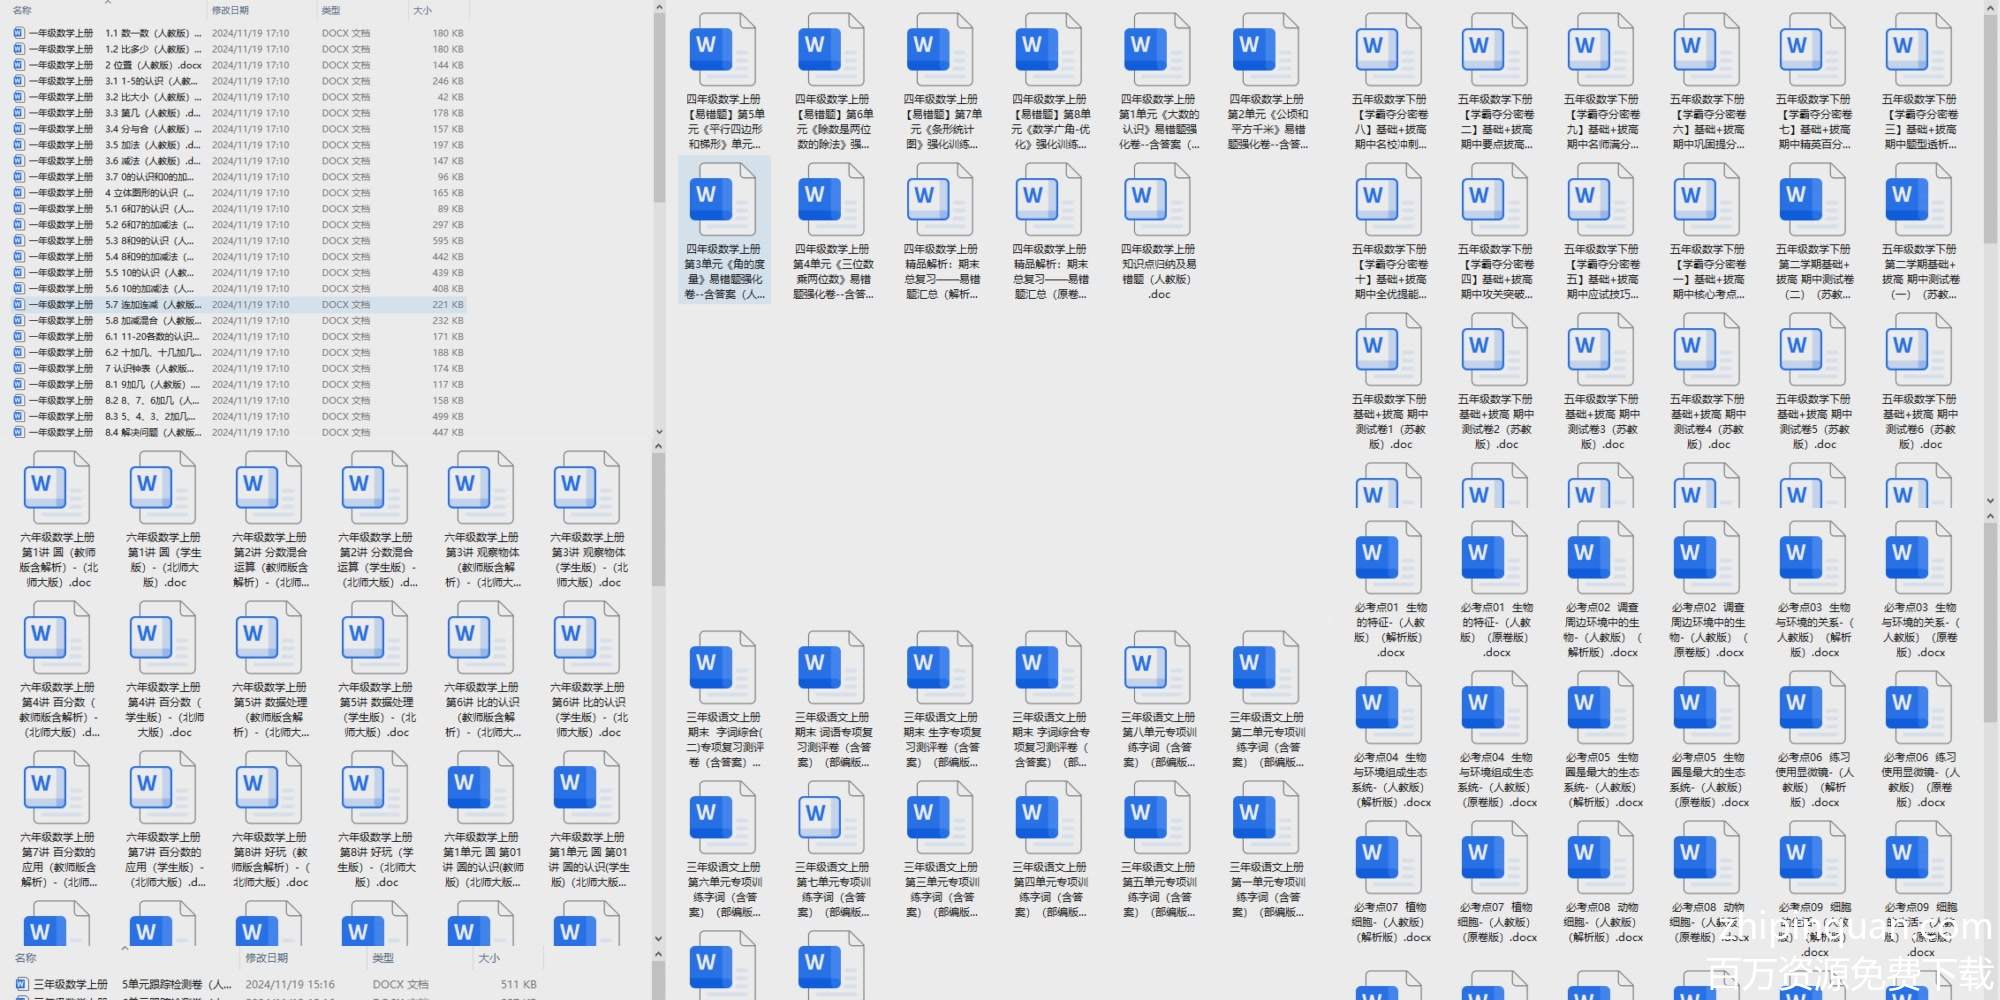Viewport: 2000px width, 1000px height.
Task: Click small Word icon beside 1.1 数一数 row
Action: tap(18, 33)
